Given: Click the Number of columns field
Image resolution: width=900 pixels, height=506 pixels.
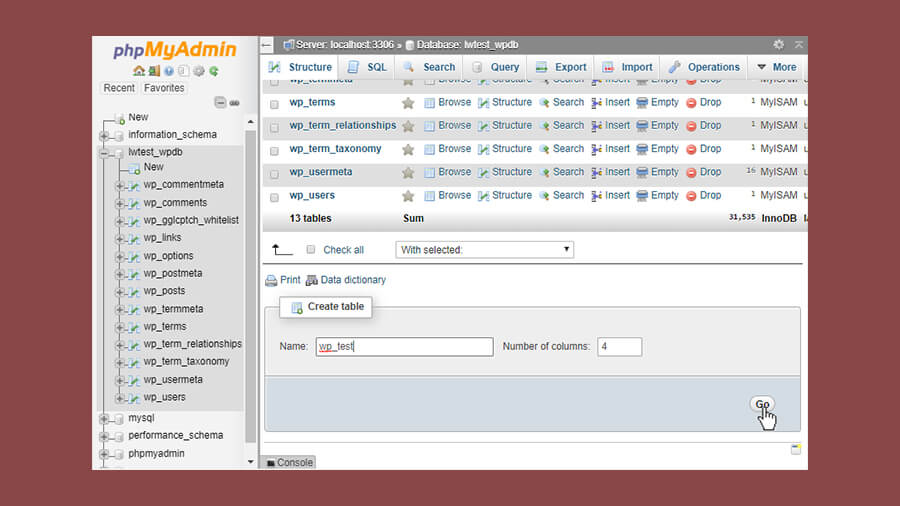Looking at the screenshot, I should [x=619, y=347].
